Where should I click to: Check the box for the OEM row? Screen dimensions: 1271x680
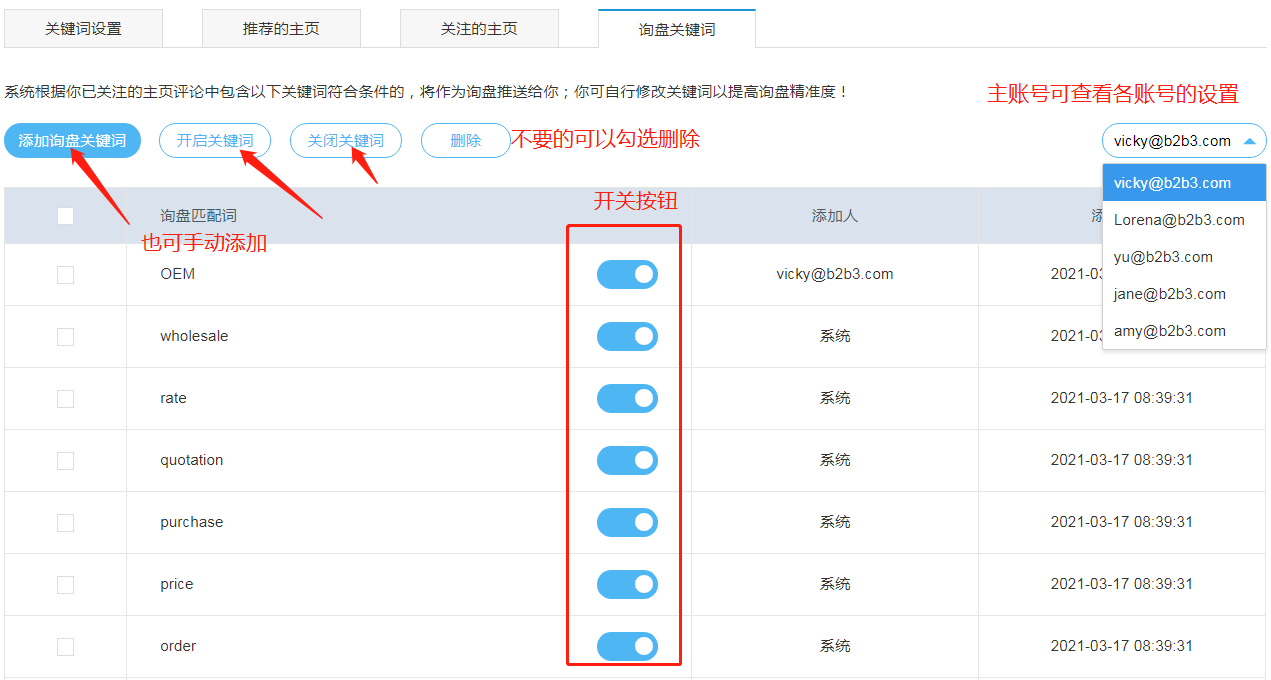(x=65, y=274)
